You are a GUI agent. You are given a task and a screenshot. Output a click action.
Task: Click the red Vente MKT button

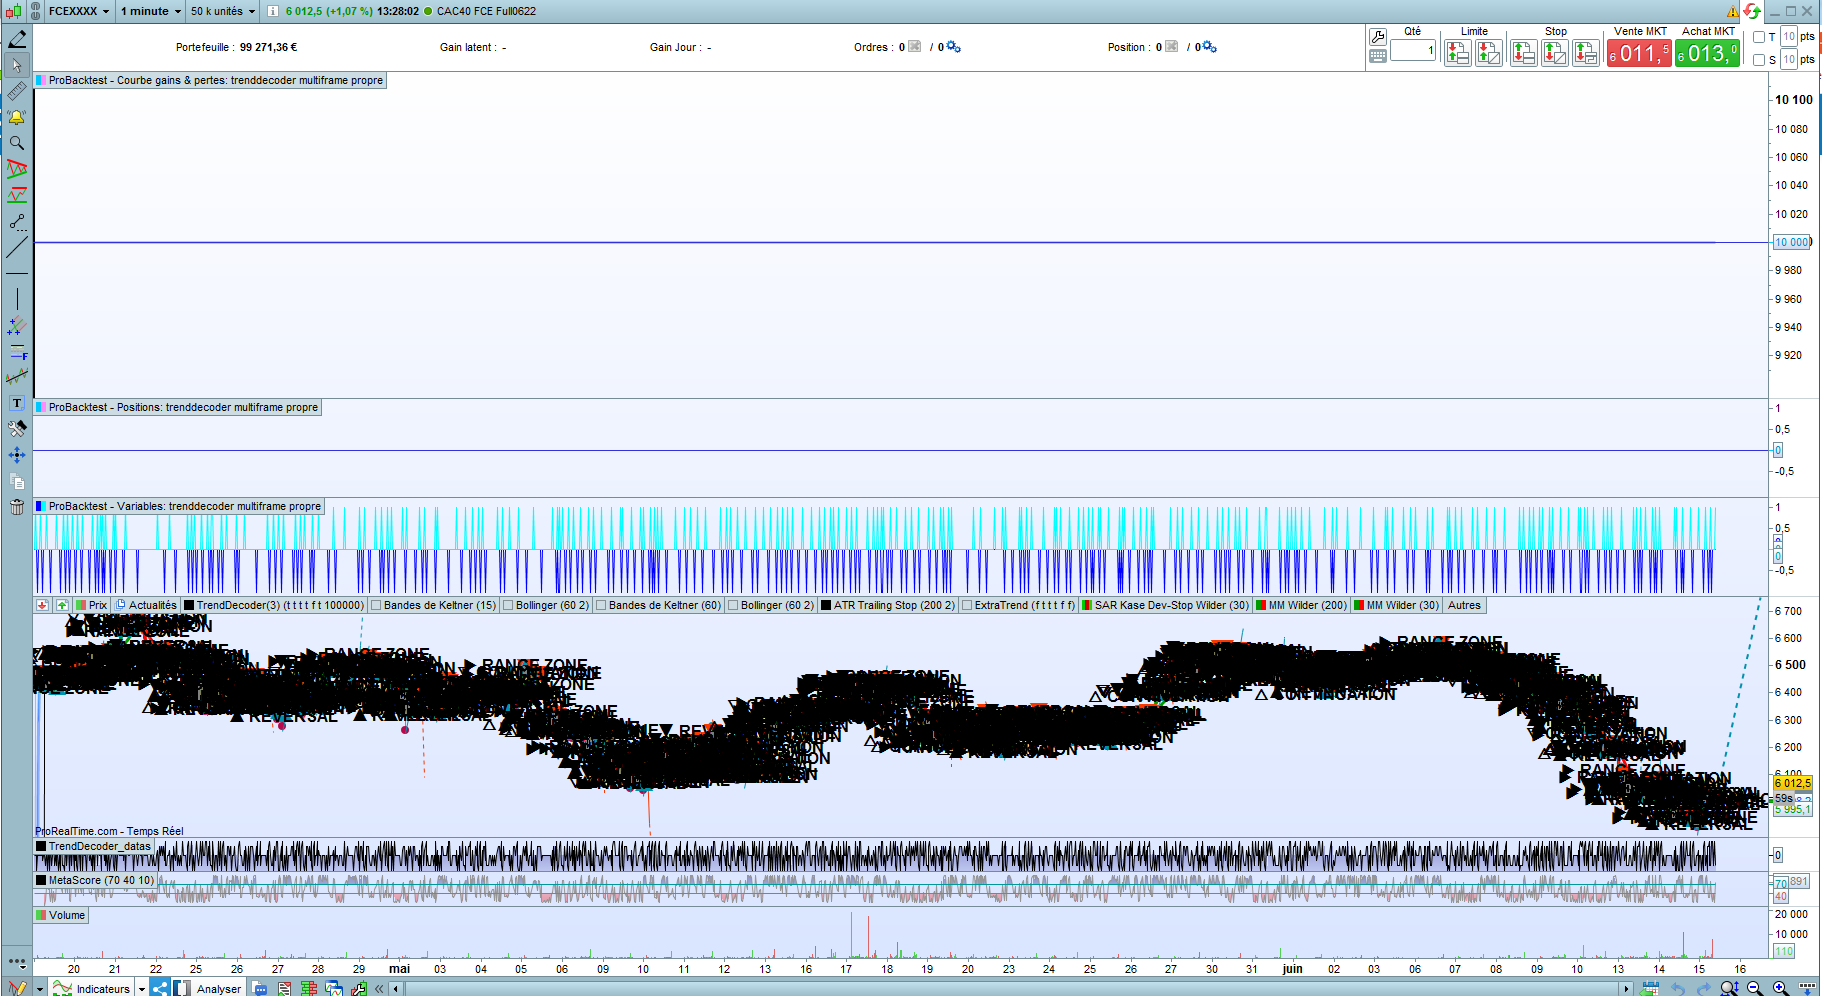point(1638,54)
